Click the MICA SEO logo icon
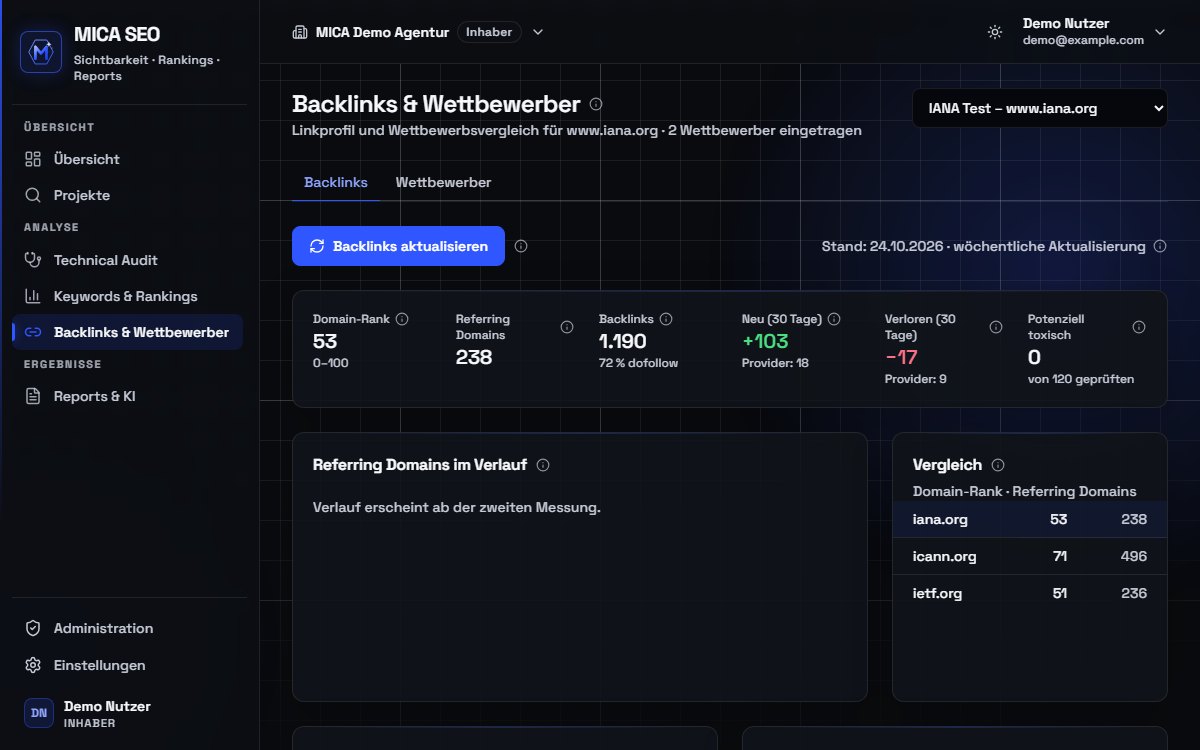Screen dimensions: 1200x750 tap(41, 52)
